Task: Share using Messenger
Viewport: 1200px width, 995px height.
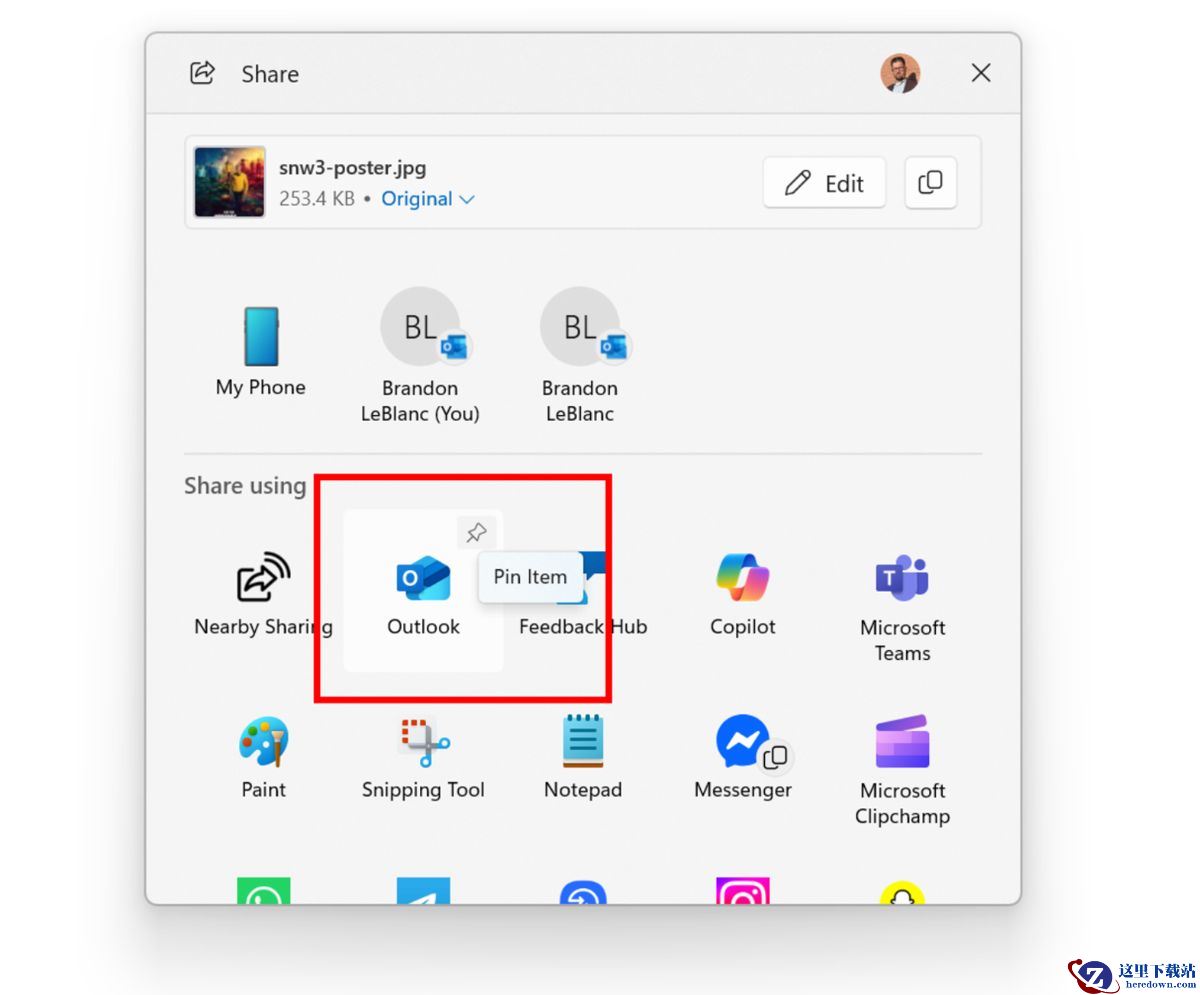Action: point(743,756)
